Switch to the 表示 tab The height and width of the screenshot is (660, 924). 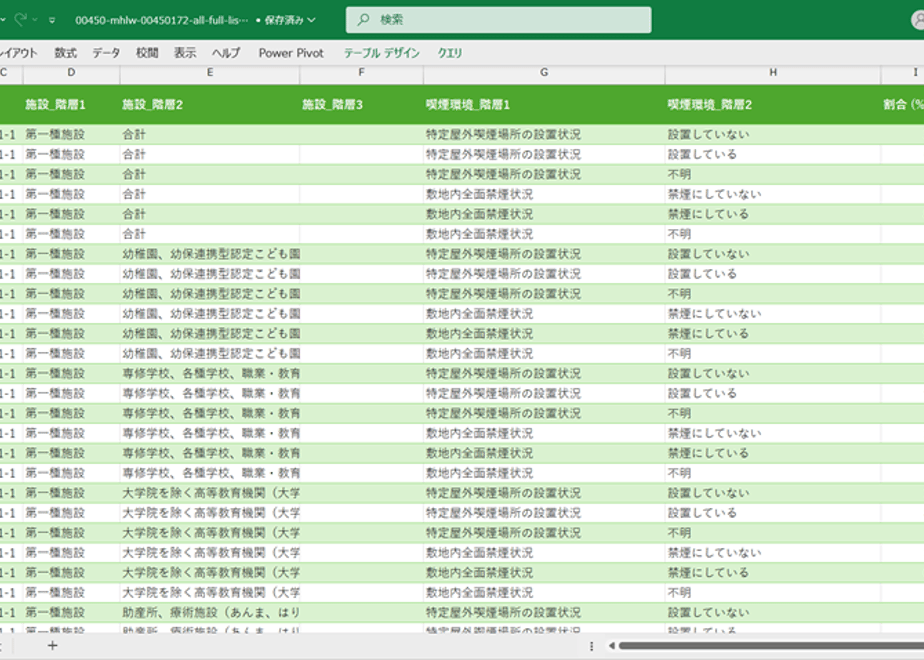pyautogui.click(x=185, y=53)
